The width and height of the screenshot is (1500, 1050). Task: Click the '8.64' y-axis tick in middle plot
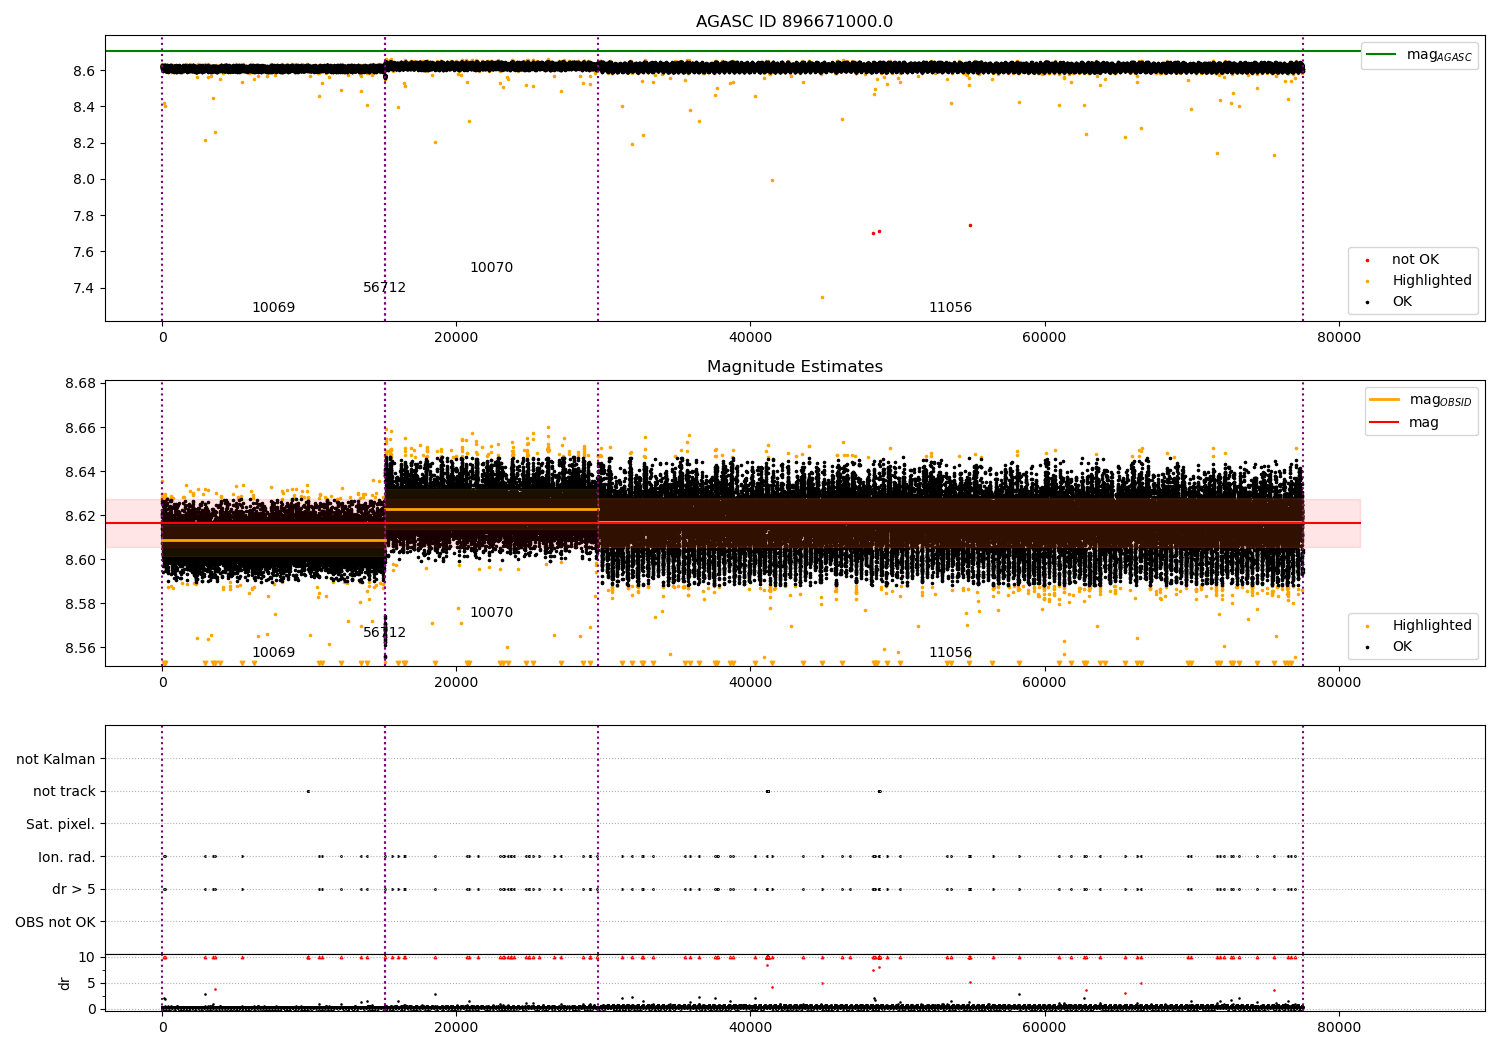coord(79,472)
